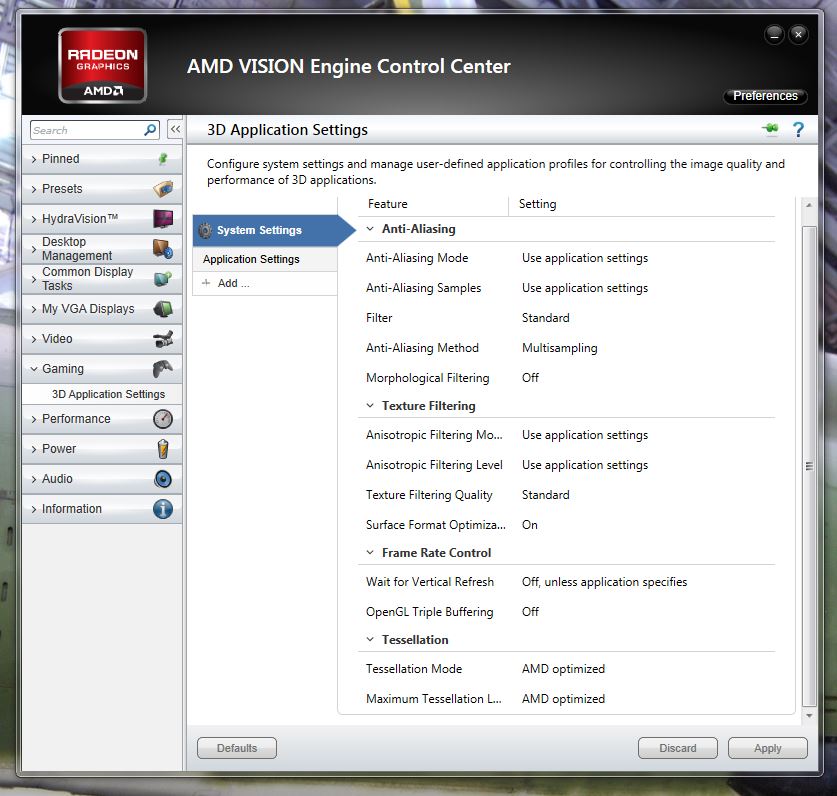Click the Information blue i icon
The width and height of the screenshot is (837, 796).
[x=163, y=509]
